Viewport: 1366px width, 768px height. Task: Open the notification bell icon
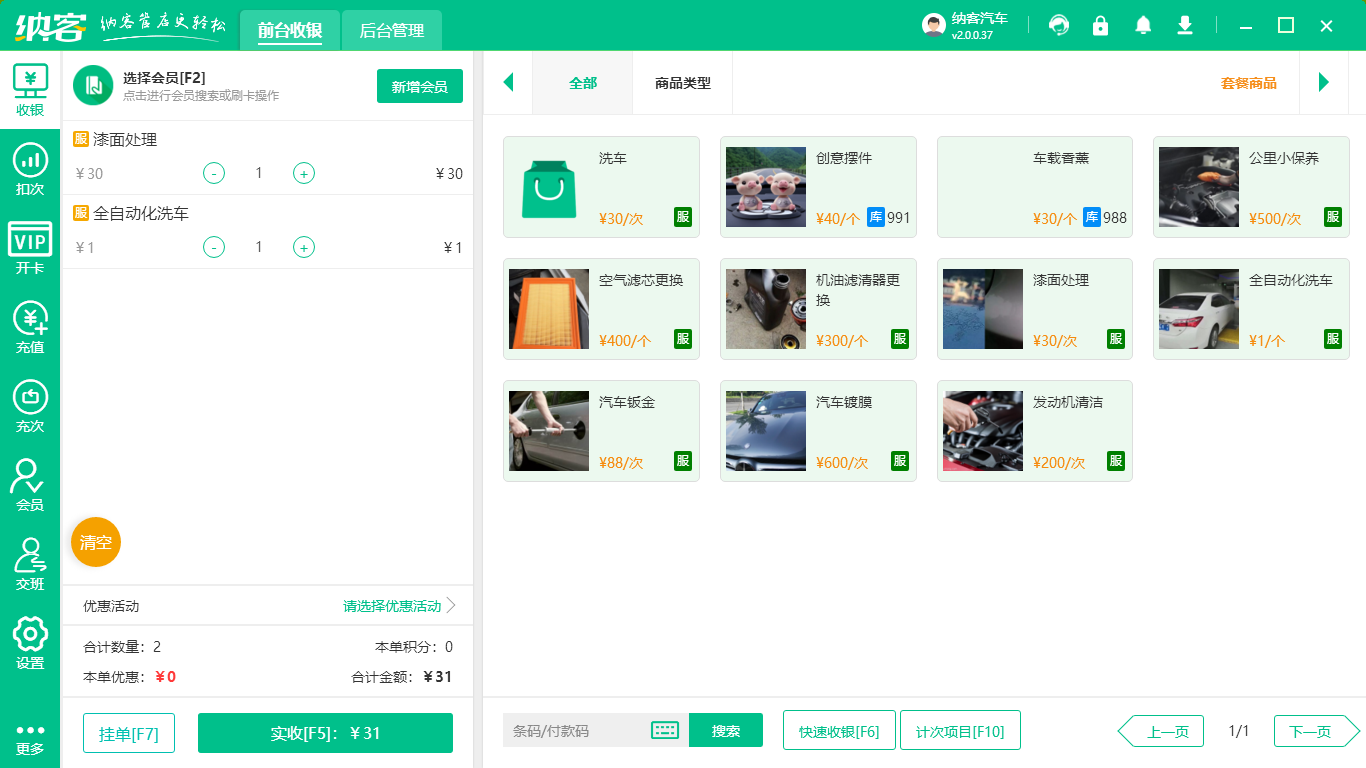1142,25
